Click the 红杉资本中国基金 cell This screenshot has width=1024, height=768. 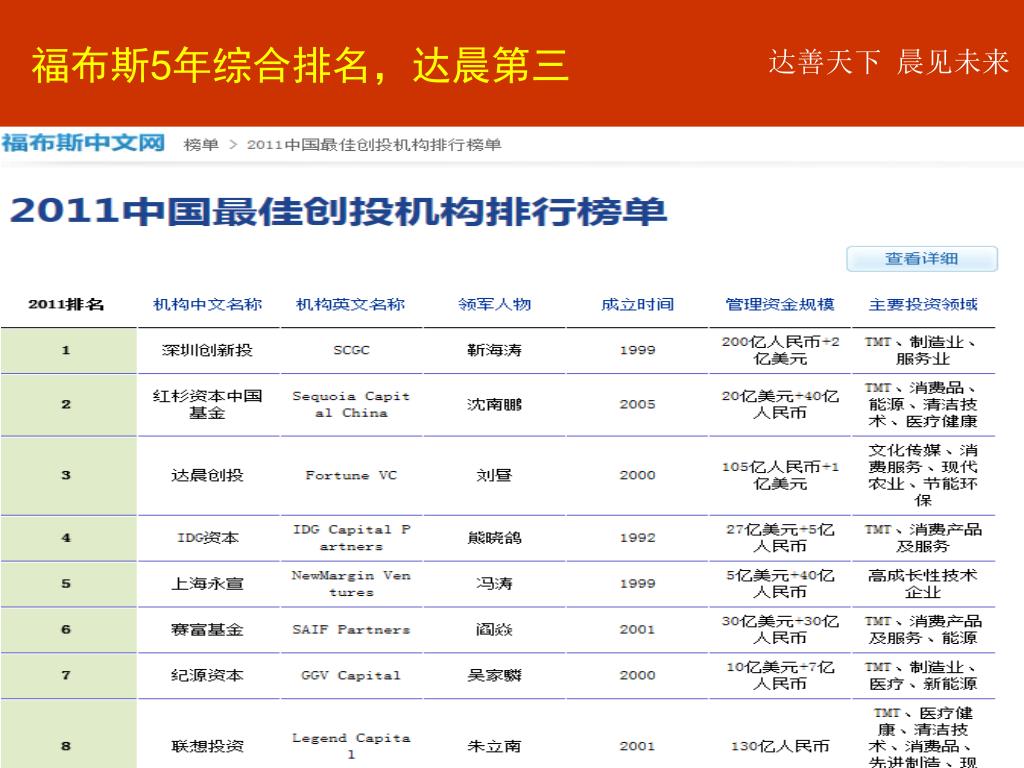pos(207,404)
